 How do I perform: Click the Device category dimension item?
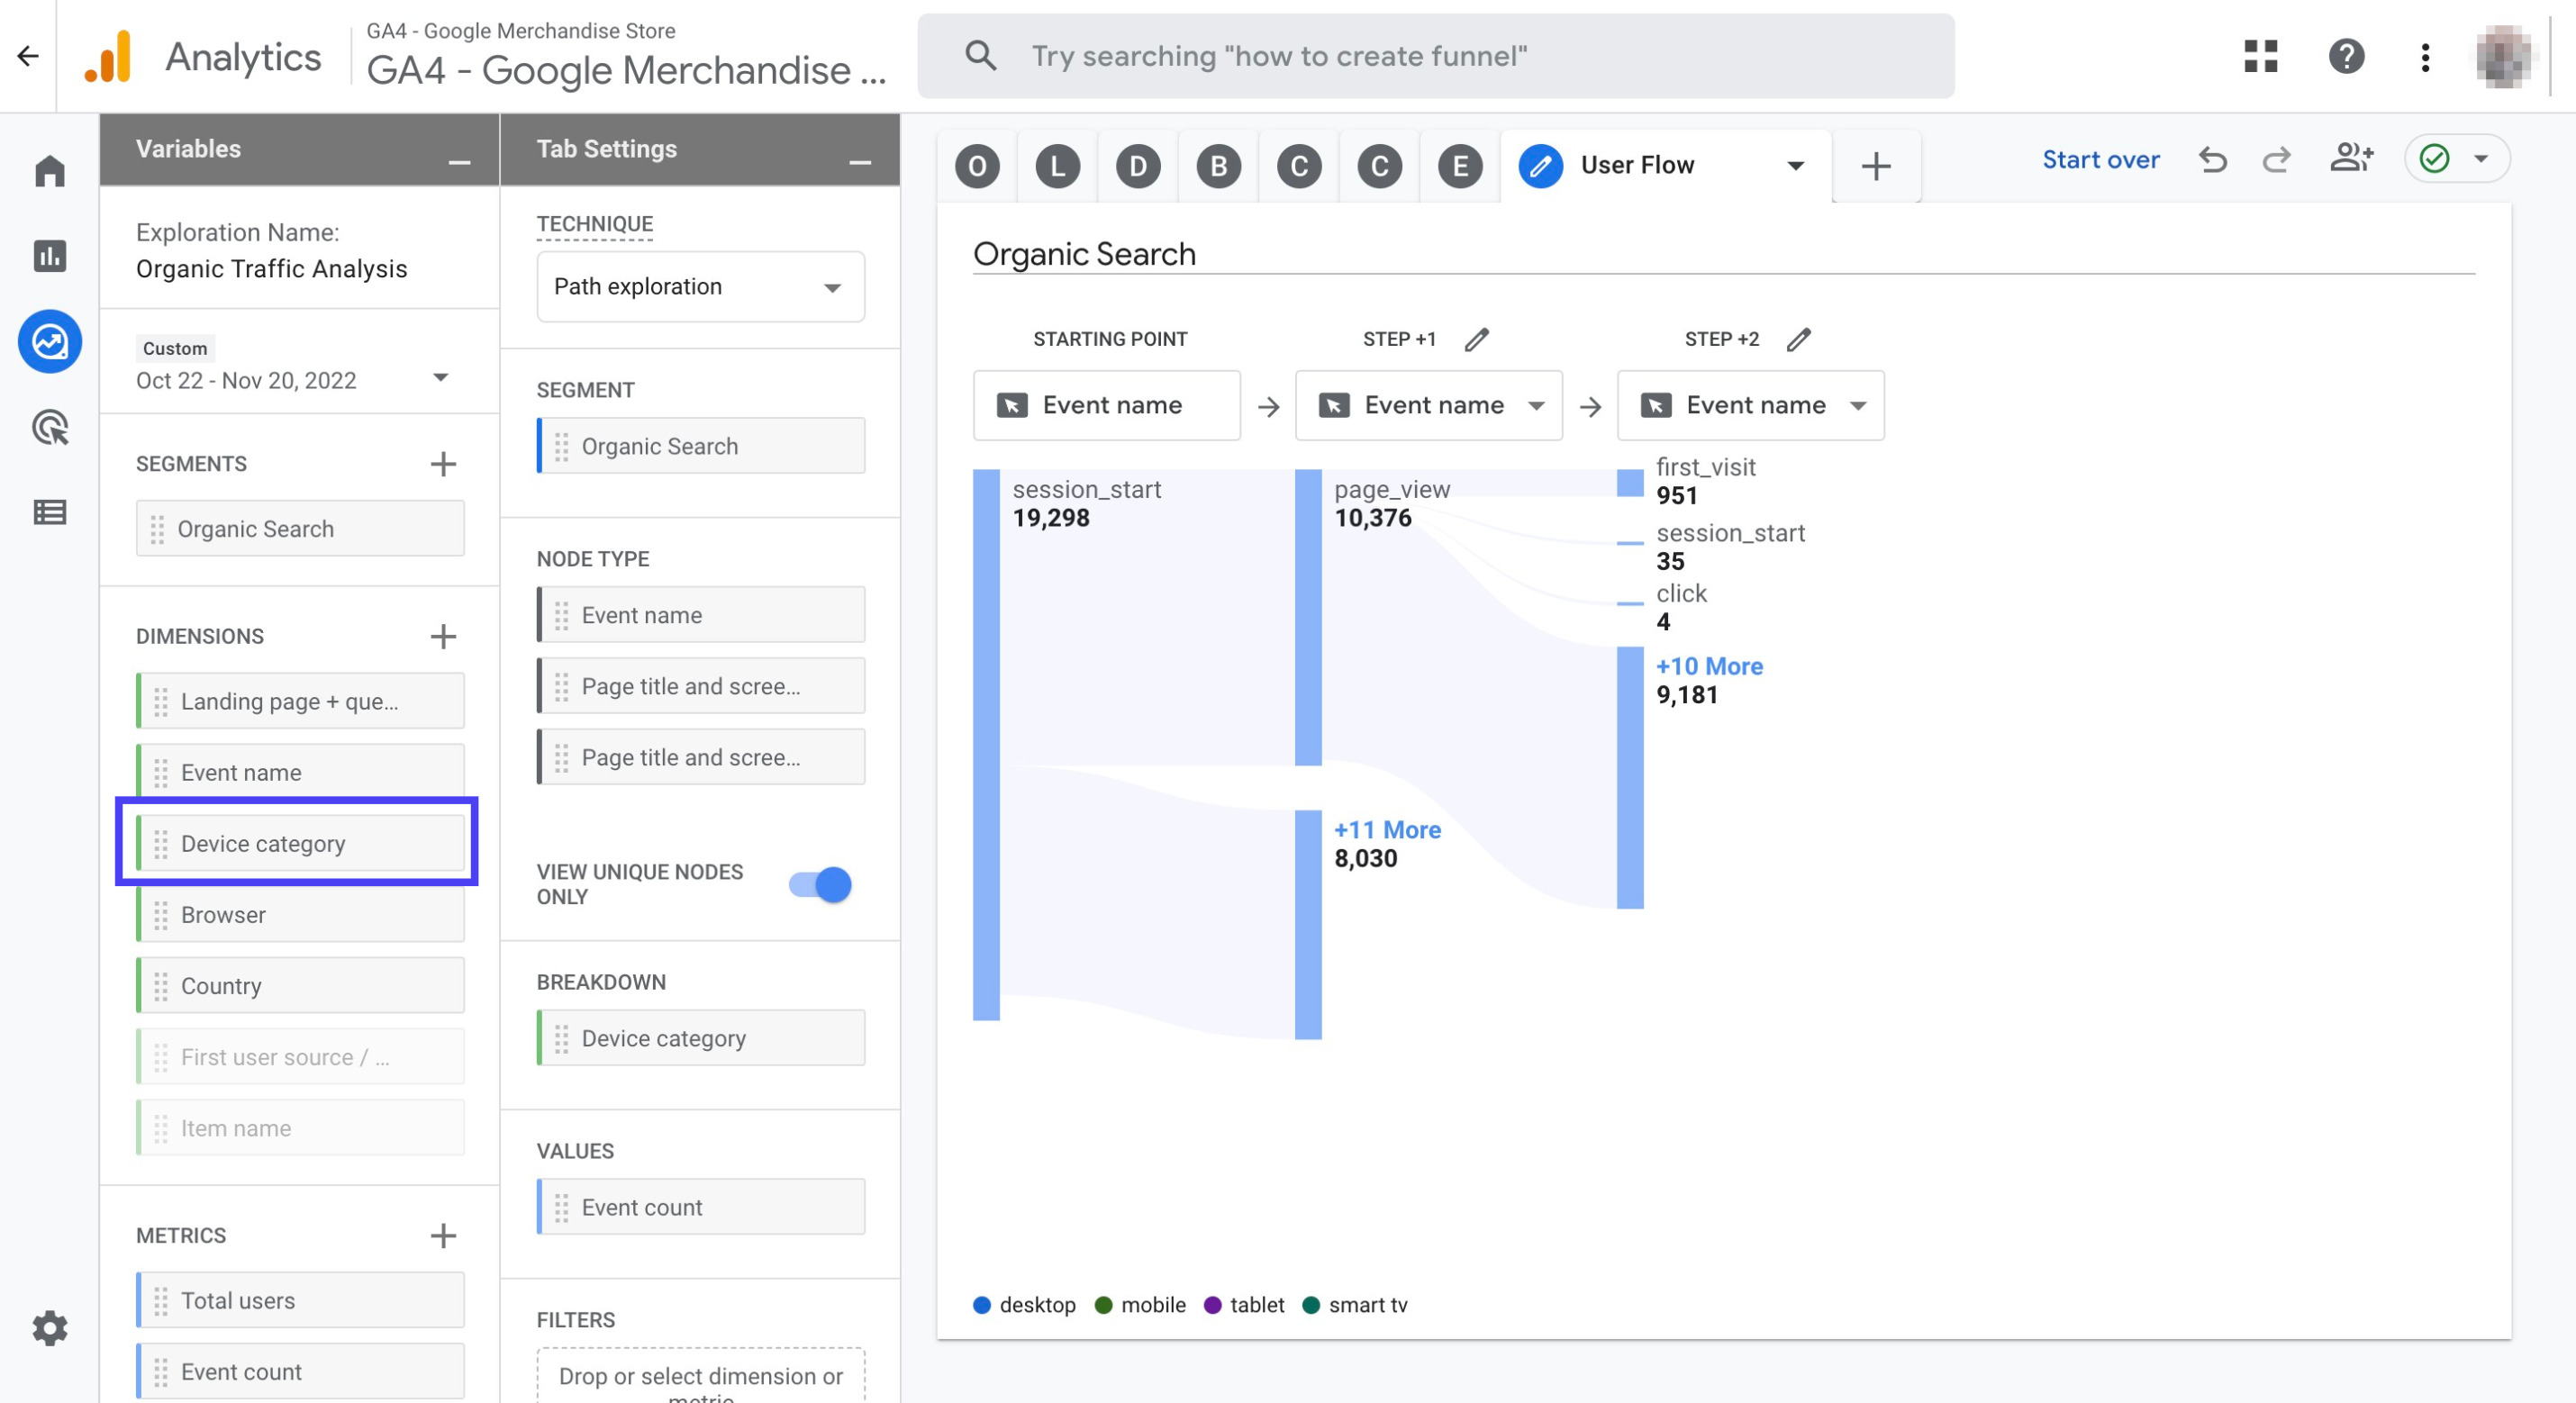[x=295, y=843]
